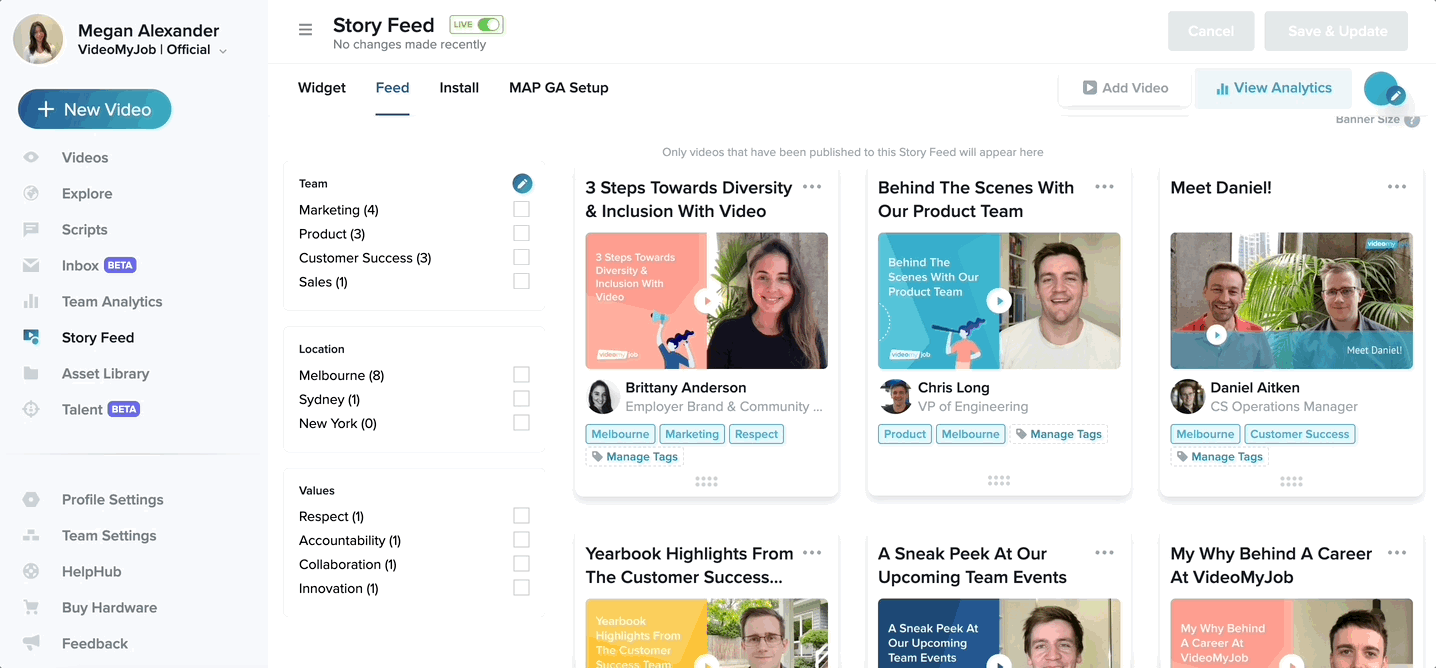Check the New York (0) filter
This screenshot has width=1436, height=668.
coord(521,422)
